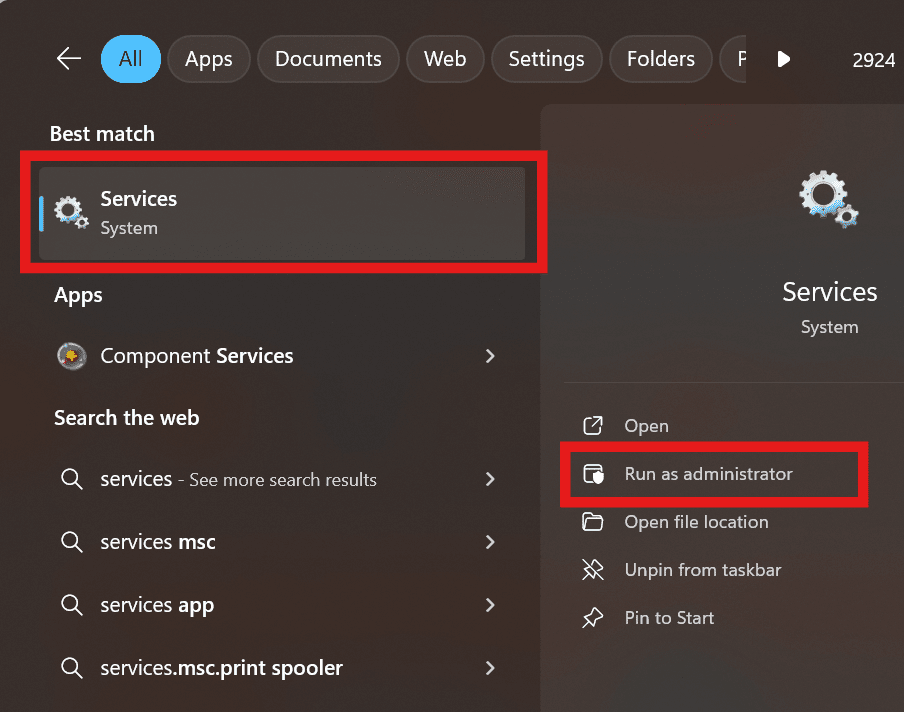The image size is (904, 712).
Task: Switch to the Documents filter tab
Action: click(x=328, y=59)
